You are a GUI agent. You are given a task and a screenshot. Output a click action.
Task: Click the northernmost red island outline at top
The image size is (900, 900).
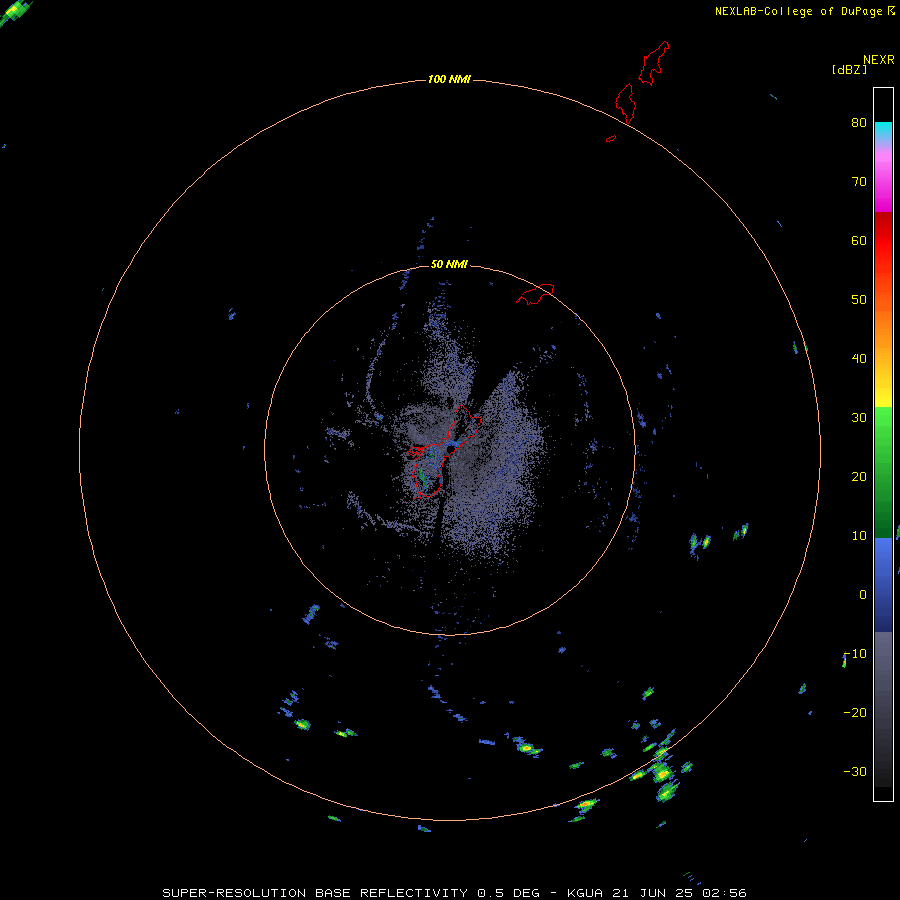654,63
